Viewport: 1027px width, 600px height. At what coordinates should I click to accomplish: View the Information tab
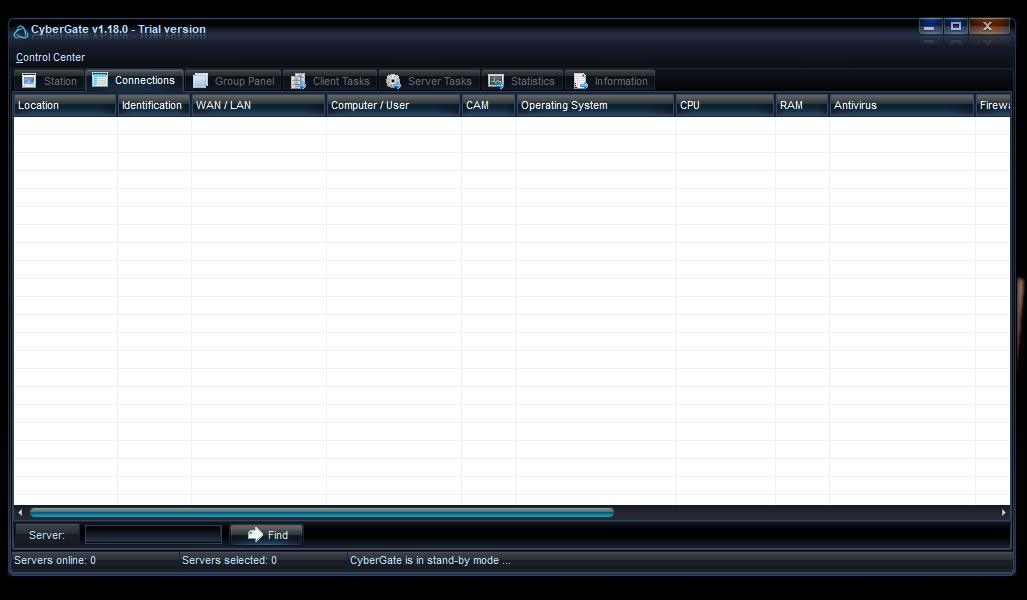[610, 81]
